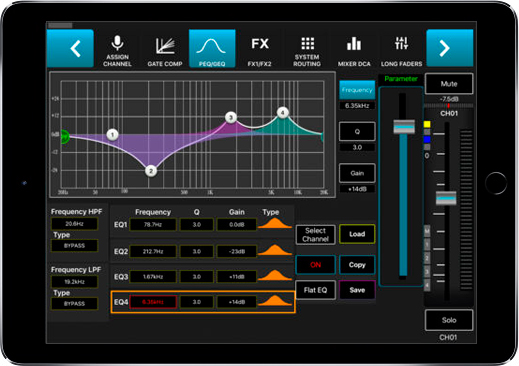Click EQ4 bell filter type icon
The width and height of the screenshot is (519, 366).
tap(274, 301)
